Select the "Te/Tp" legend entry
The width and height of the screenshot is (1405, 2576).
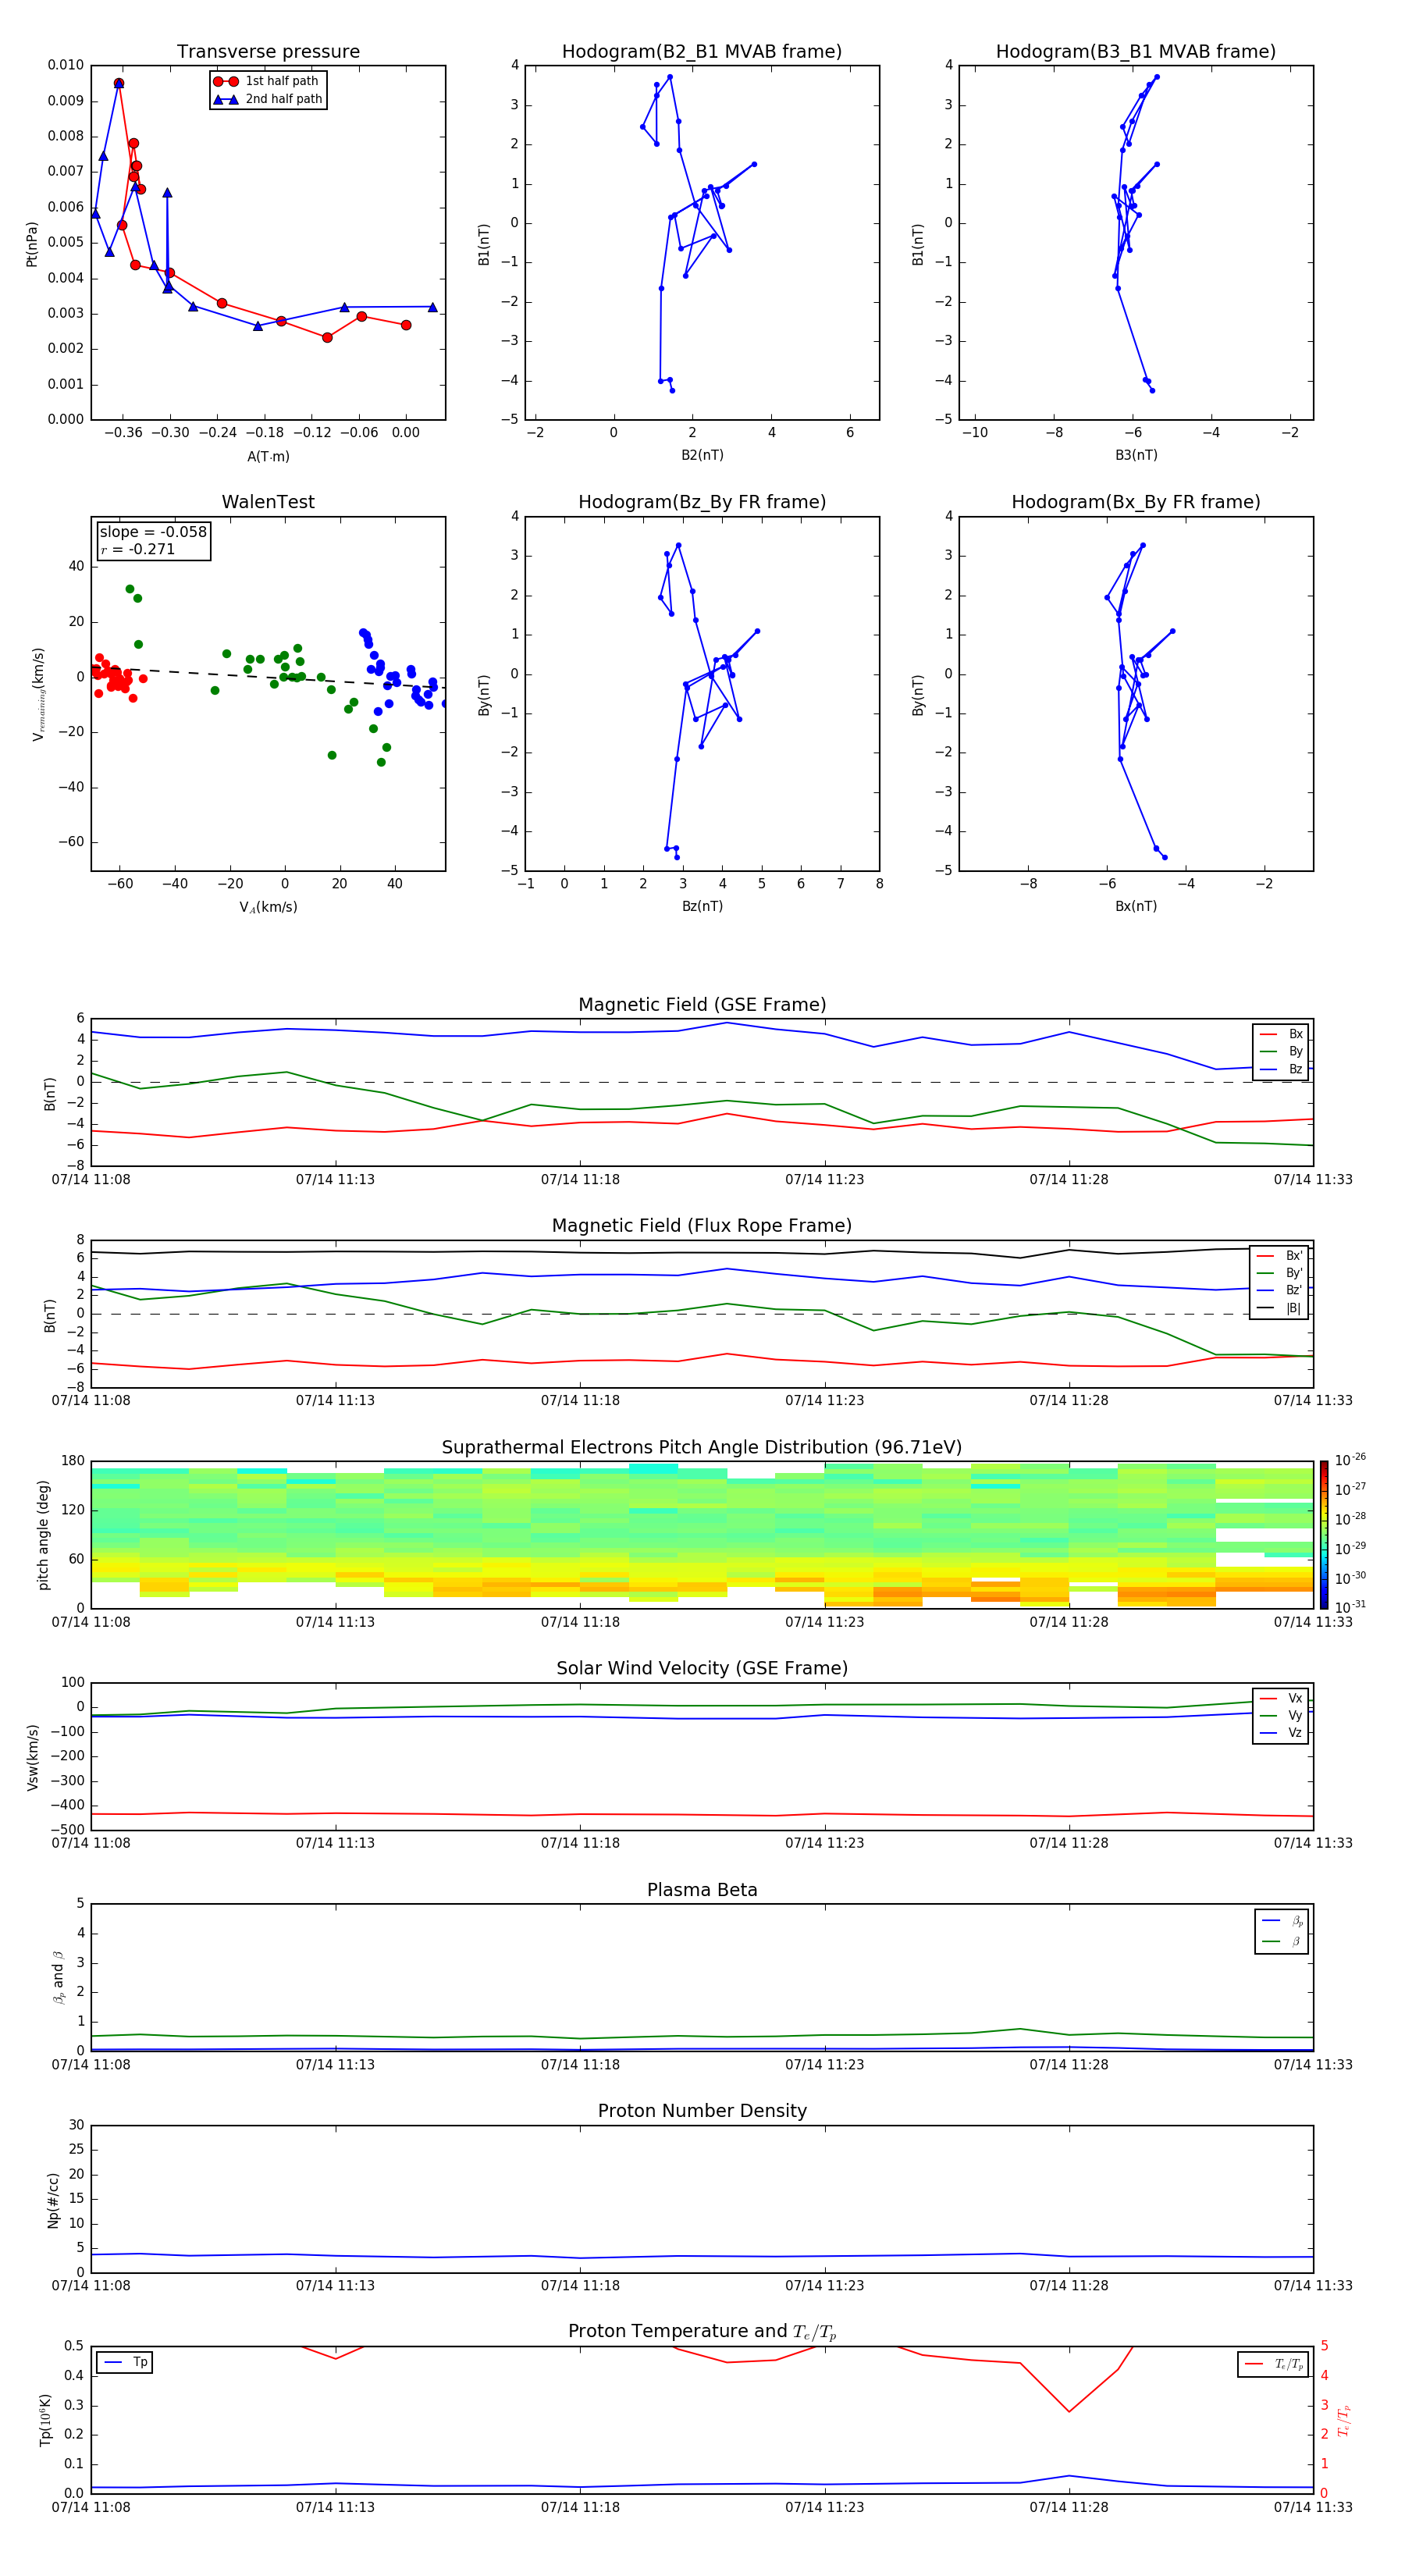pyautogui.click(x=1275, y=2365)
